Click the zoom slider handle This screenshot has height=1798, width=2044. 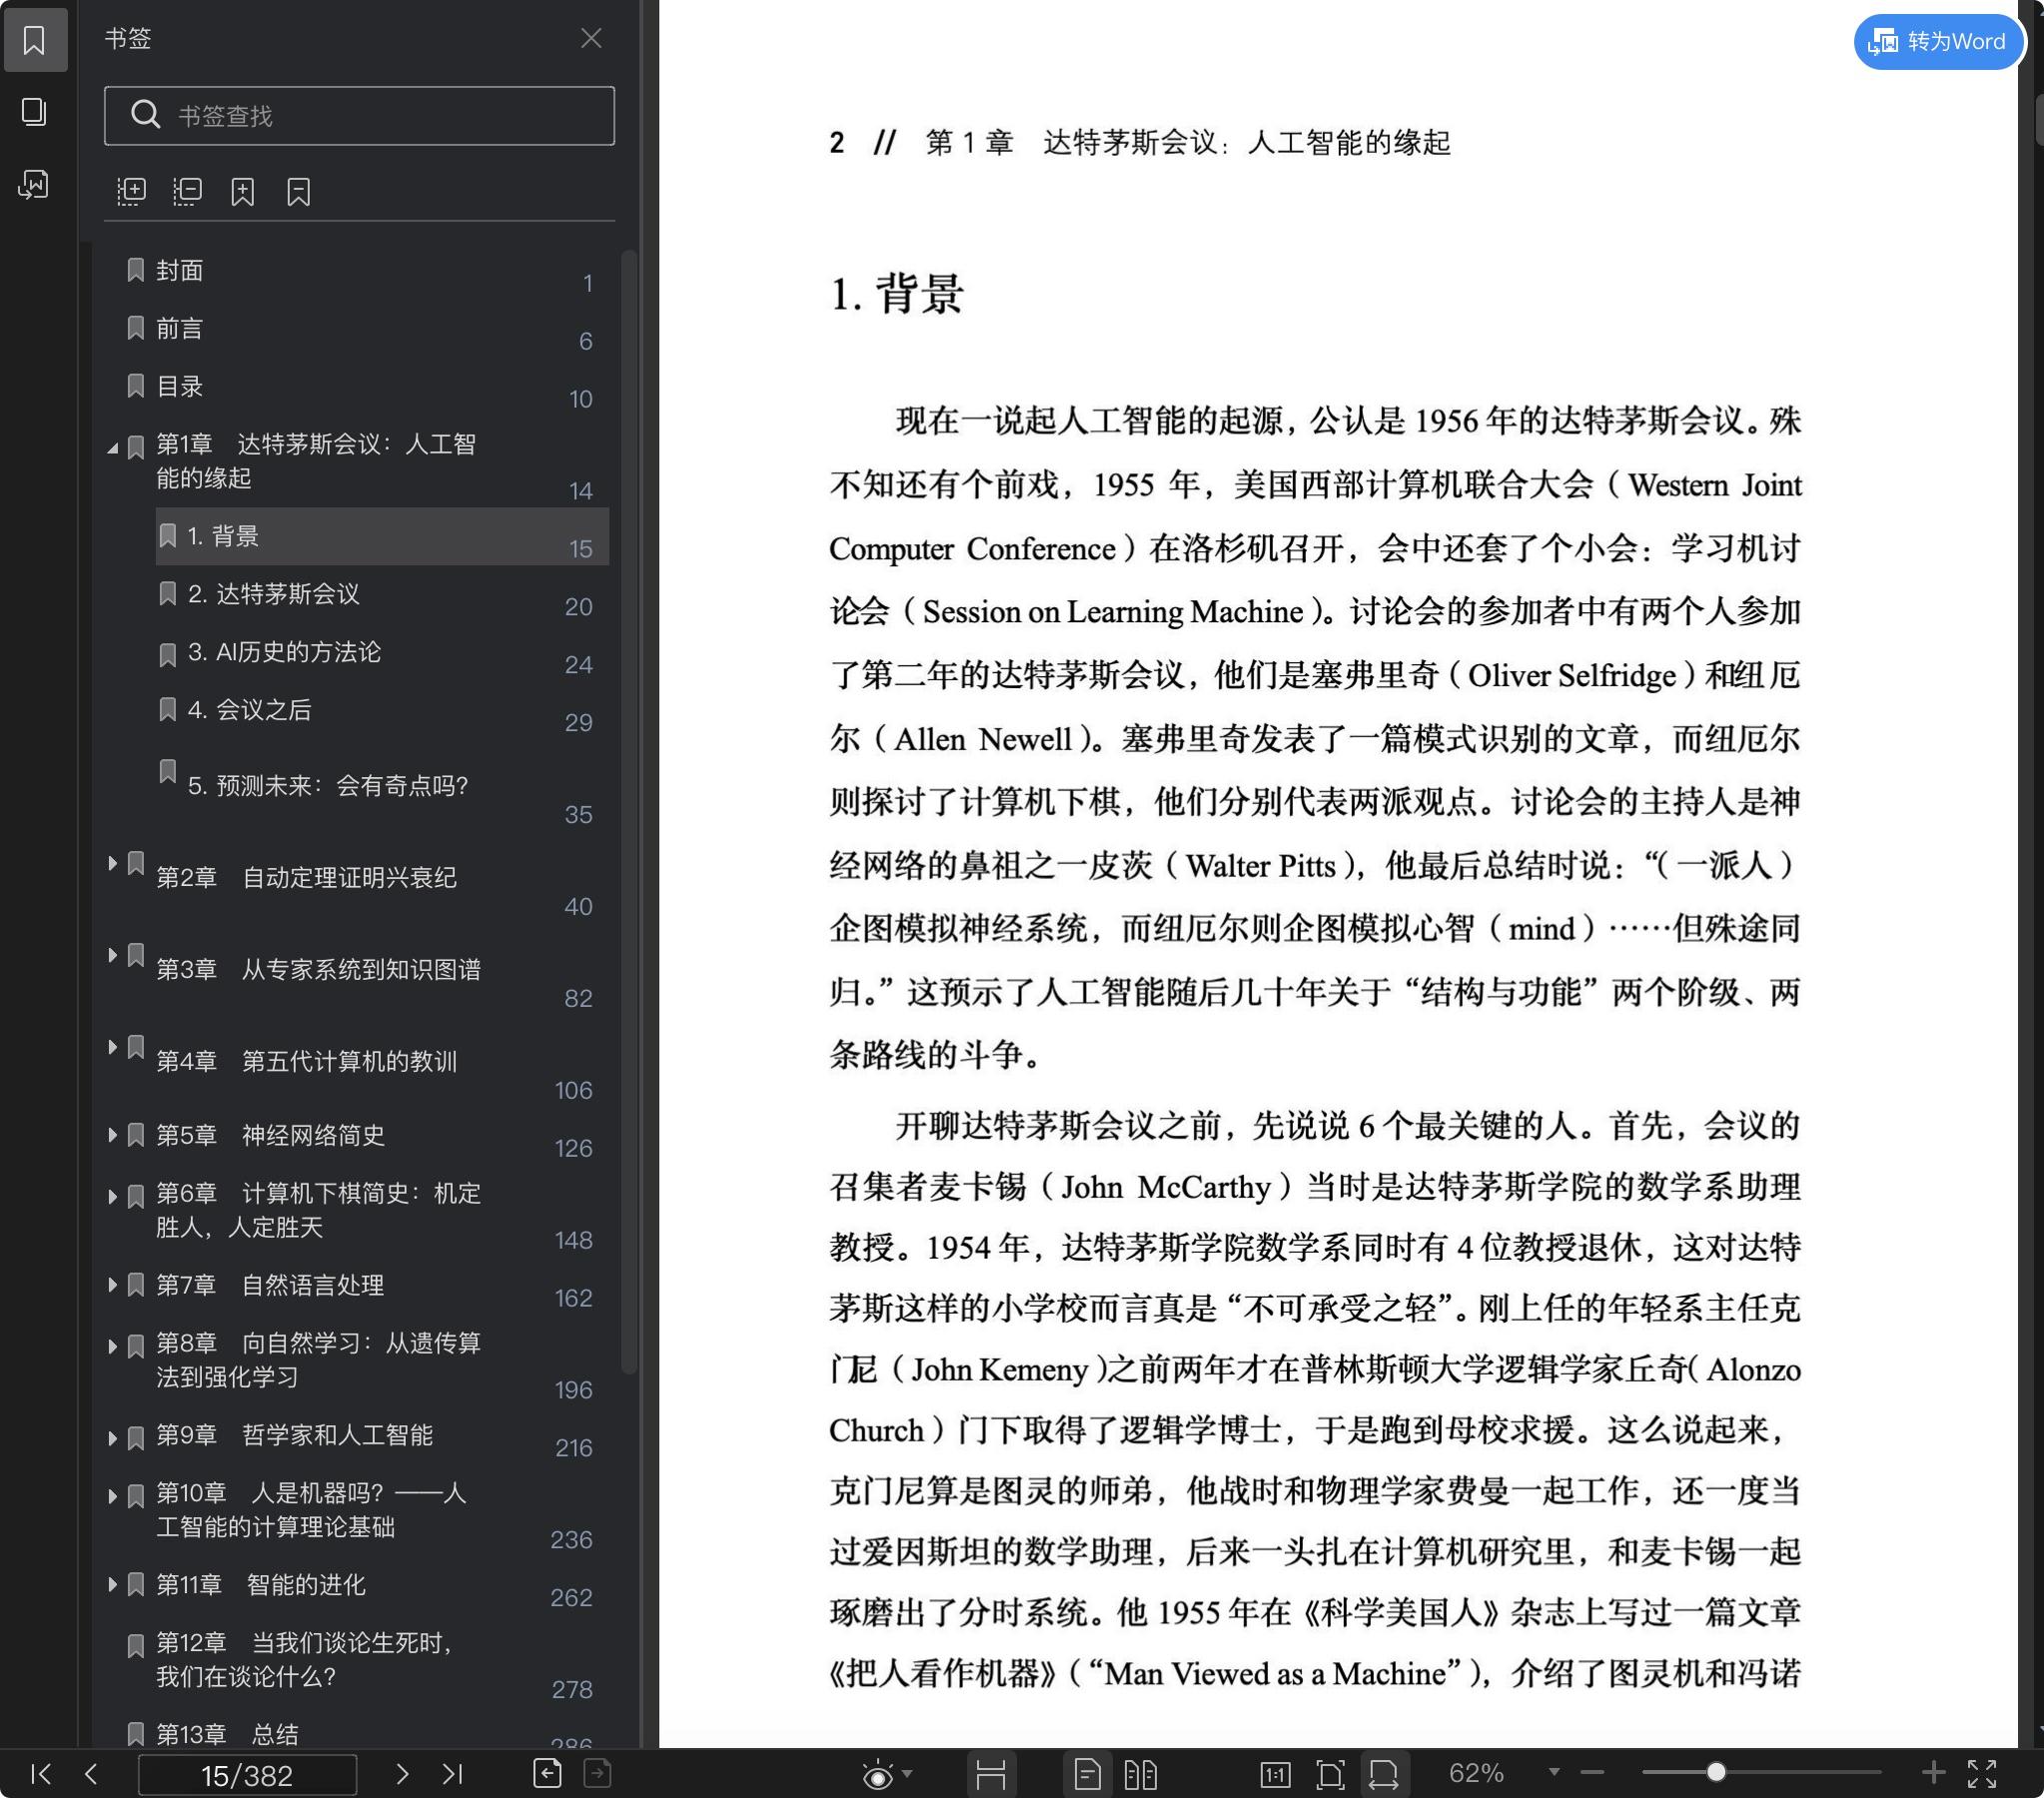1716,1773
